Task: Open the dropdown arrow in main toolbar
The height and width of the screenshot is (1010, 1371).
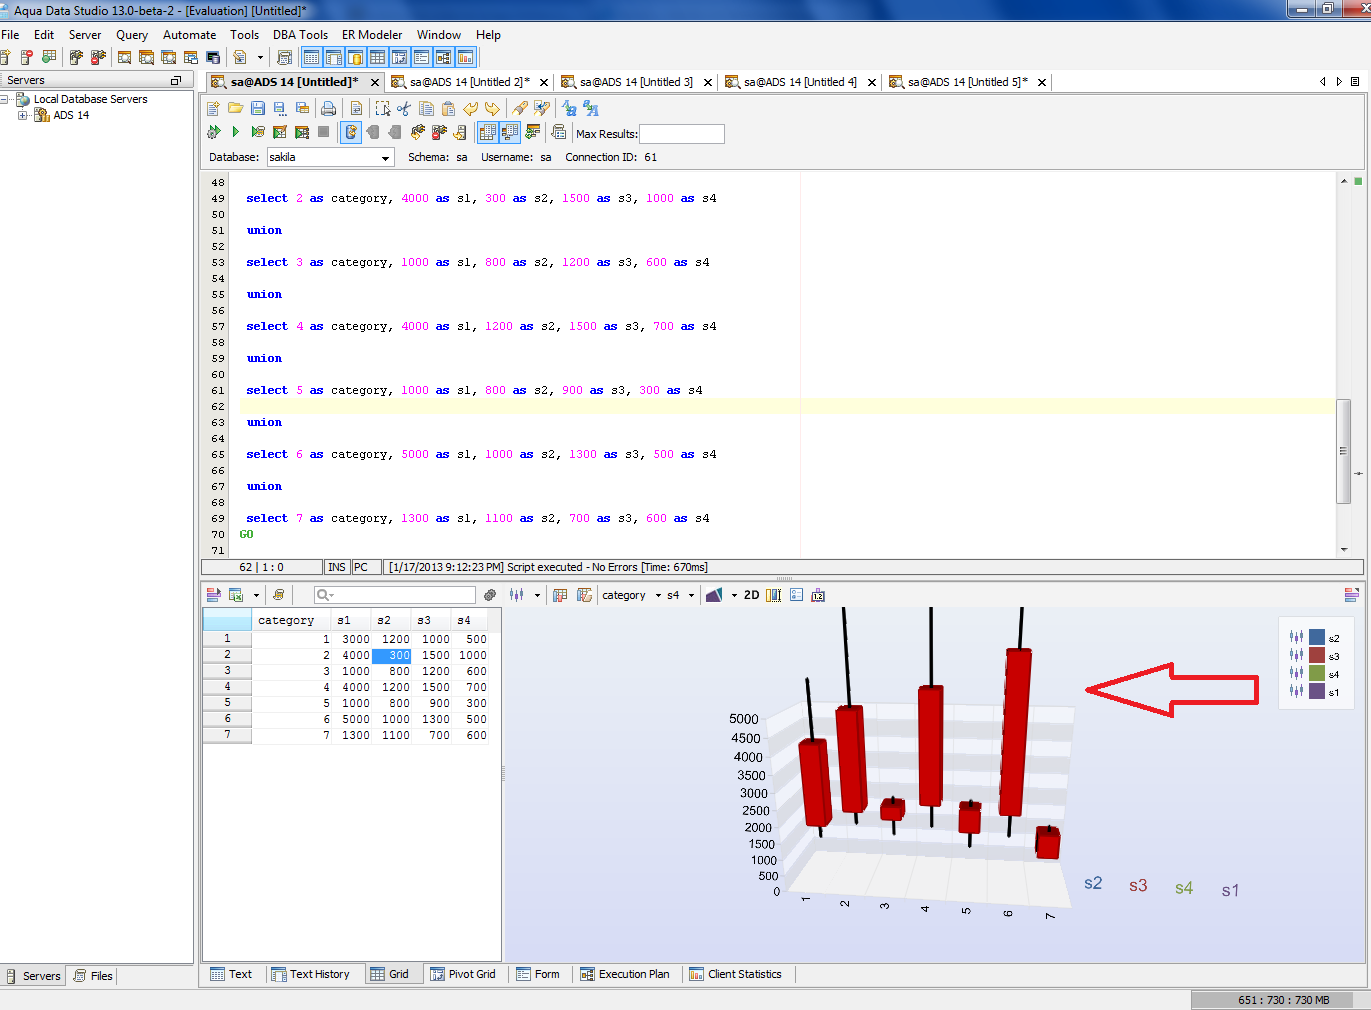Action: pyautogui.click(x=260, y=58)
